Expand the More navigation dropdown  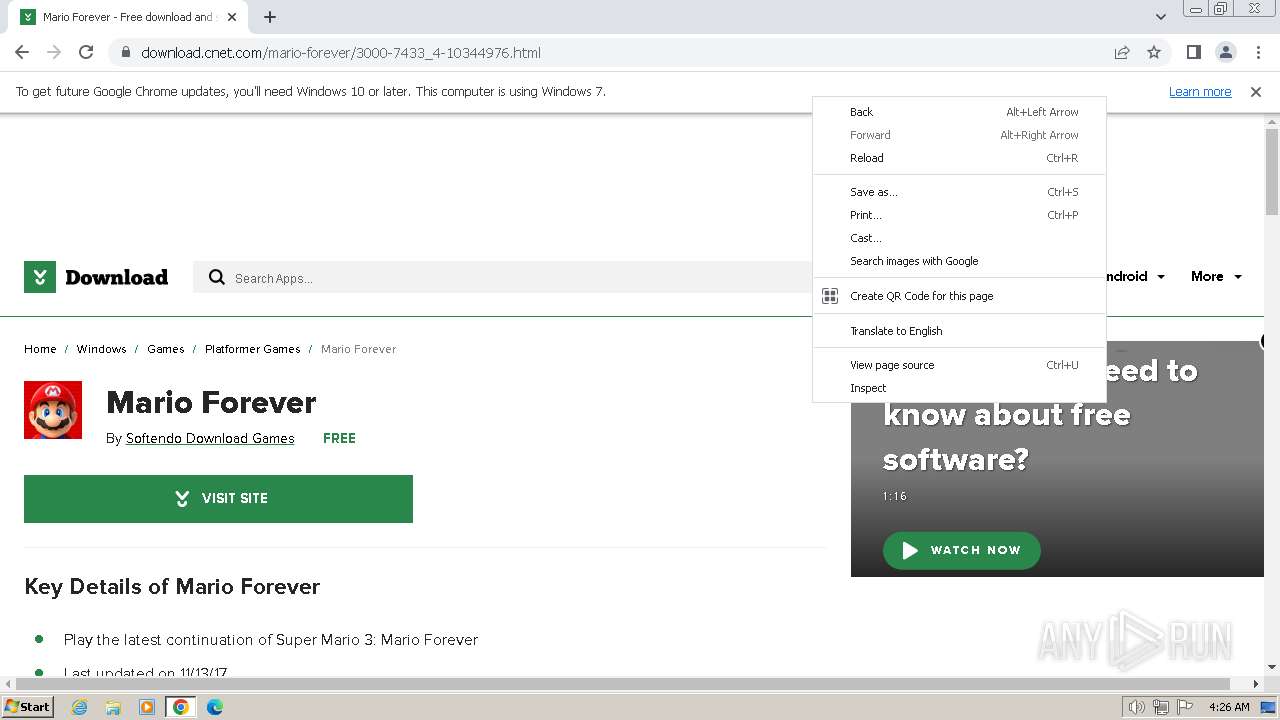pos(1216,277)
